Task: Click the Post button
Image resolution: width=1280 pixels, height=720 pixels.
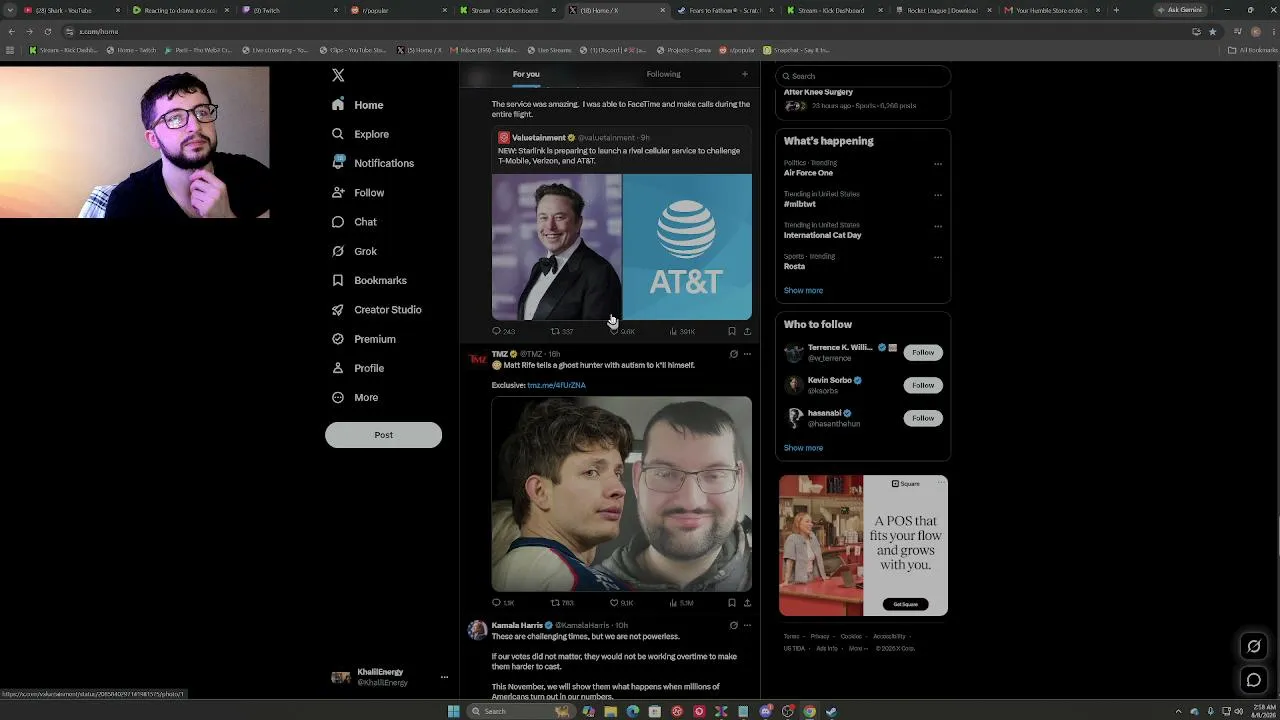Action: pyautogui.click(x=383, y=435)
